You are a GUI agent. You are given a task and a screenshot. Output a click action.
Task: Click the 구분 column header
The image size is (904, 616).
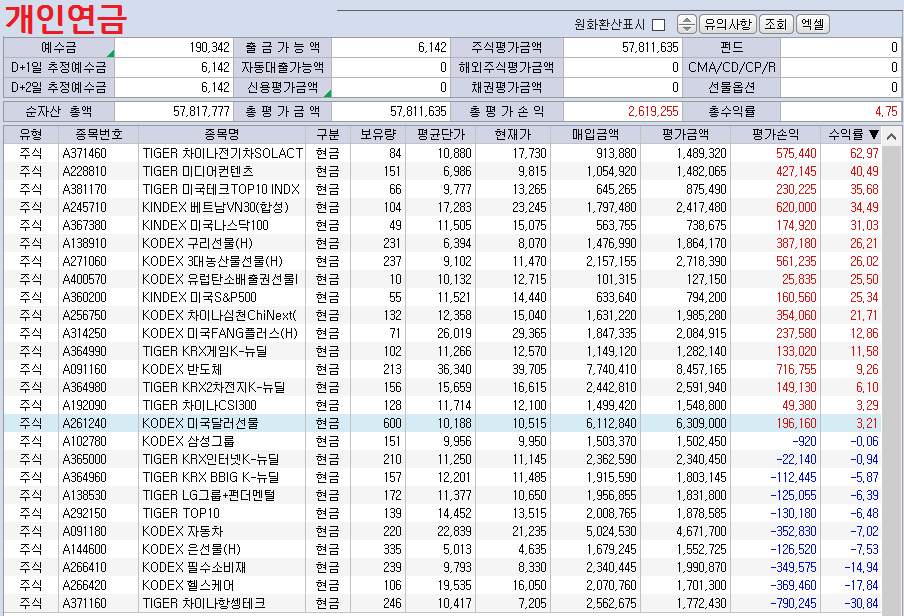pyautogui.click(x=327, y=134)
